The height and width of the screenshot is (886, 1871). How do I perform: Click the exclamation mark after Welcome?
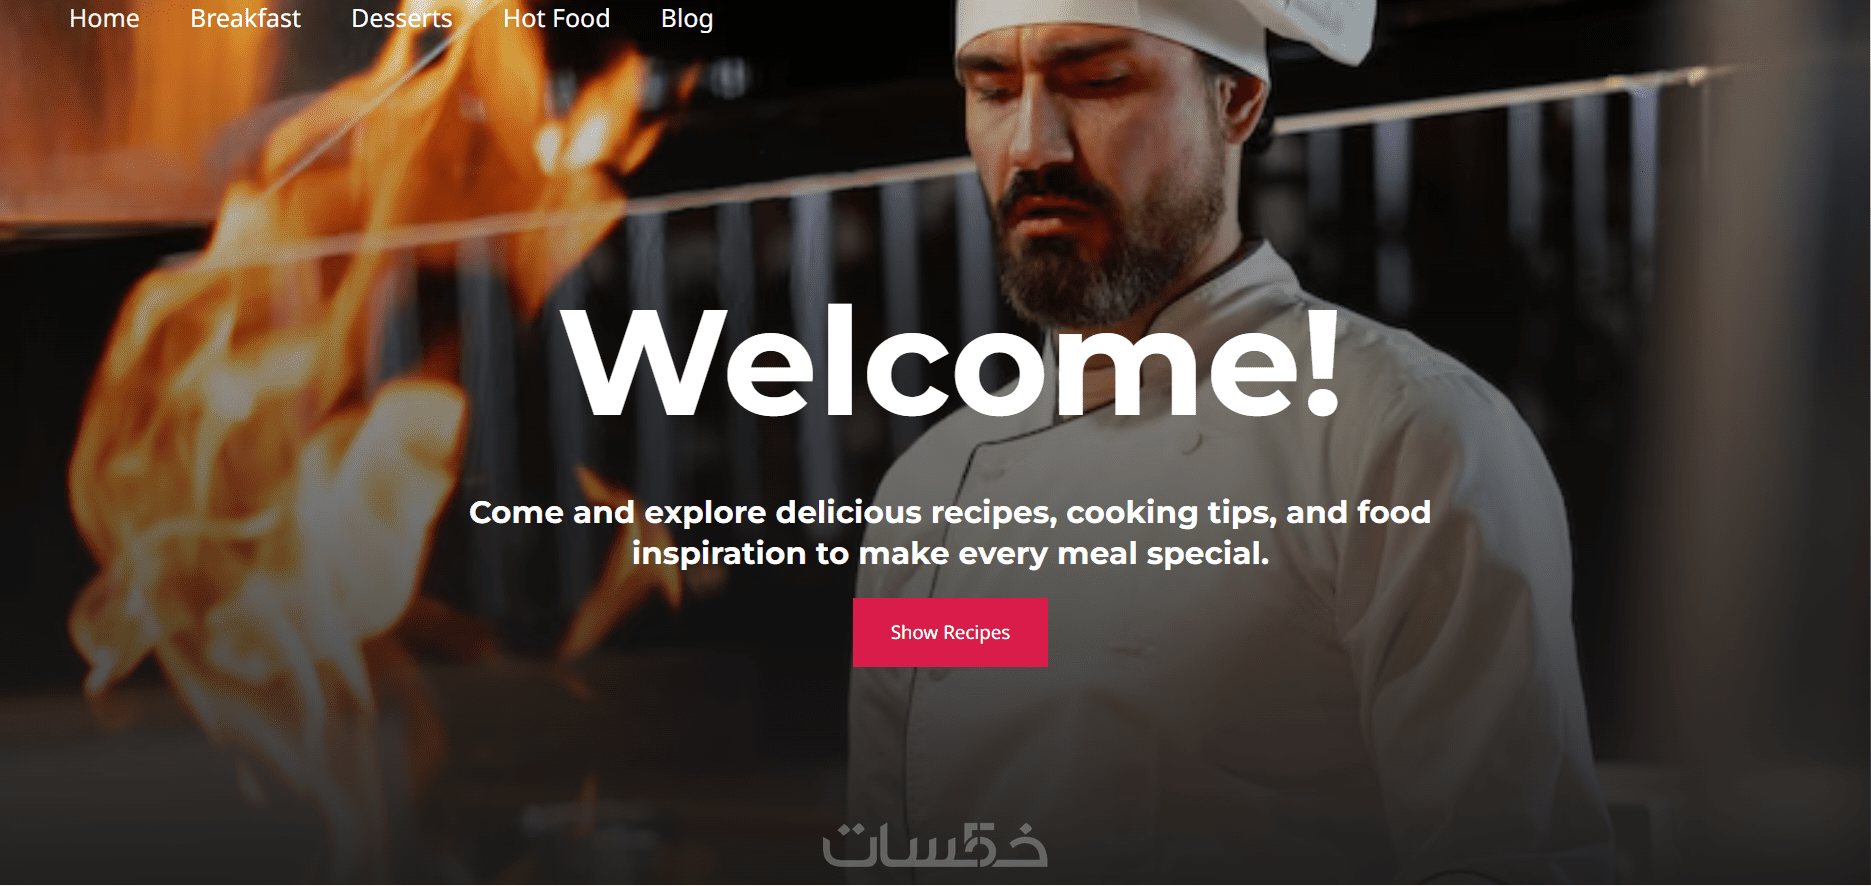pos(1323,362)
